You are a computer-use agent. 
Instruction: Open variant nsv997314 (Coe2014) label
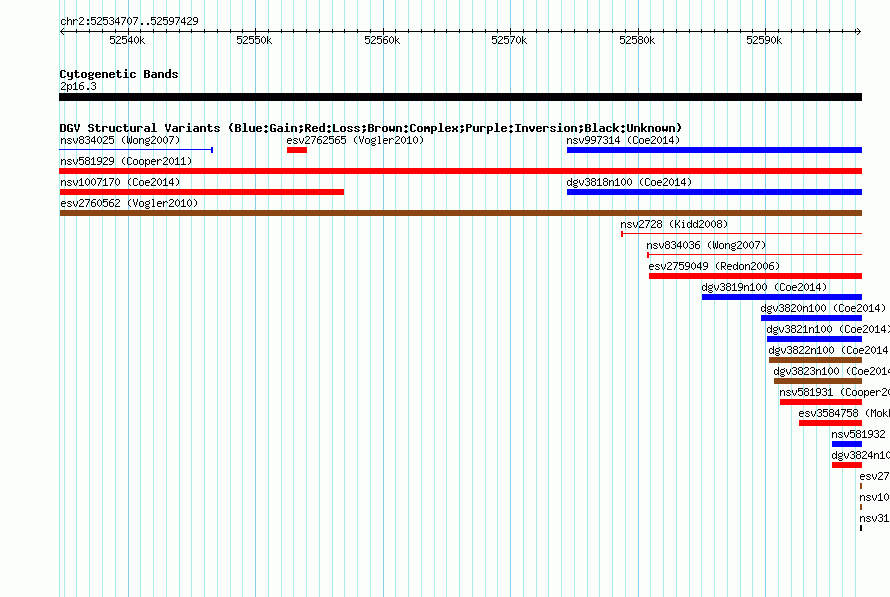coord(623,140)
